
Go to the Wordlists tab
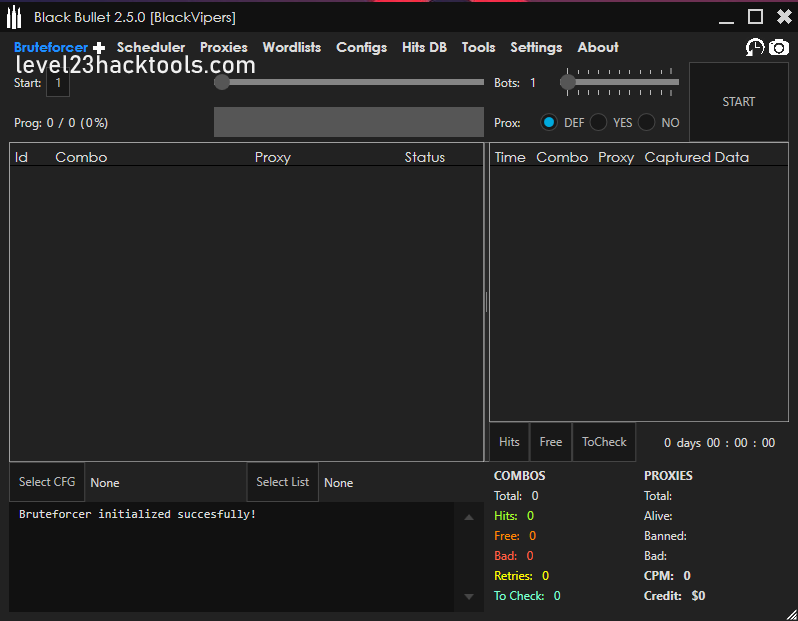tap(292, 47)
